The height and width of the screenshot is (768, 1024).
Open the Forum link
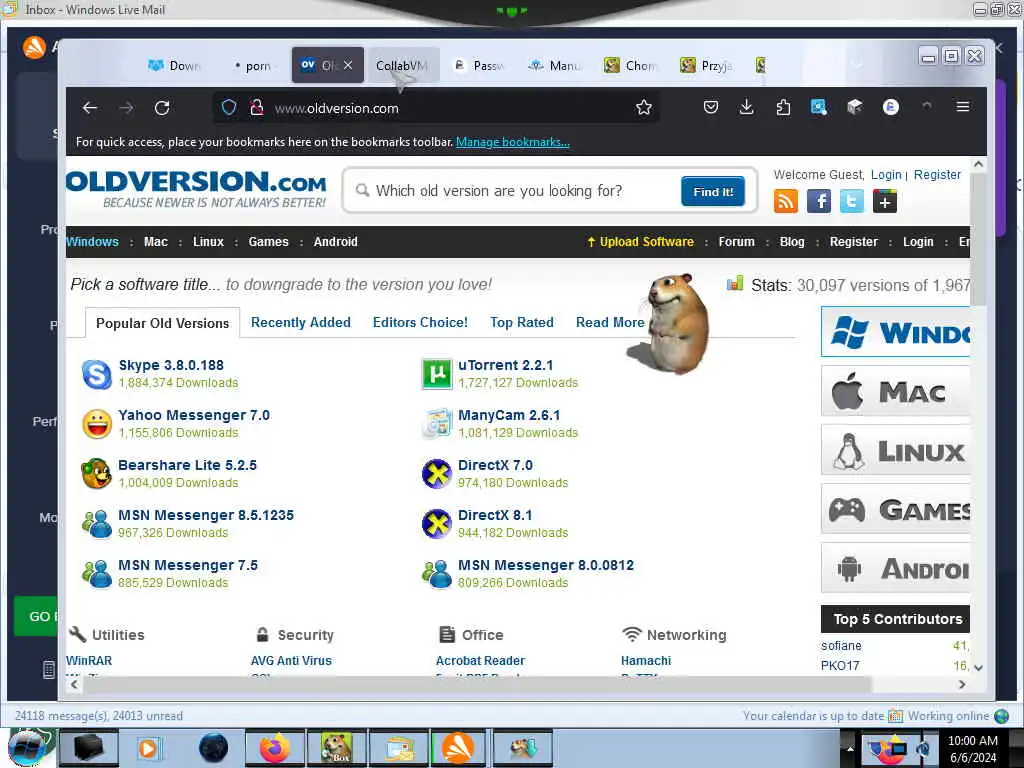[737, 242]
